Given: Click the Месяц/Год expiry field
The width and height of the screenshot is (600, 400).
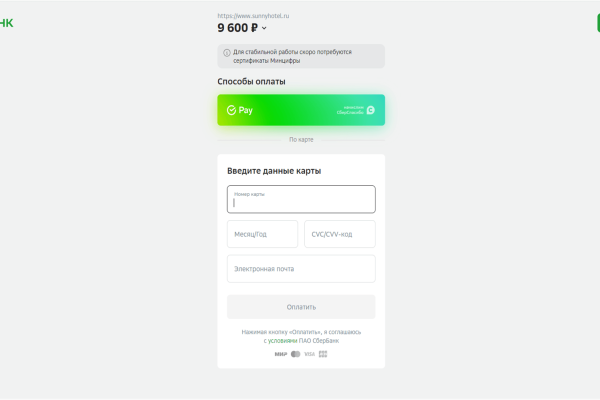Looking at the screenshot, I should [x=262, y=234].
